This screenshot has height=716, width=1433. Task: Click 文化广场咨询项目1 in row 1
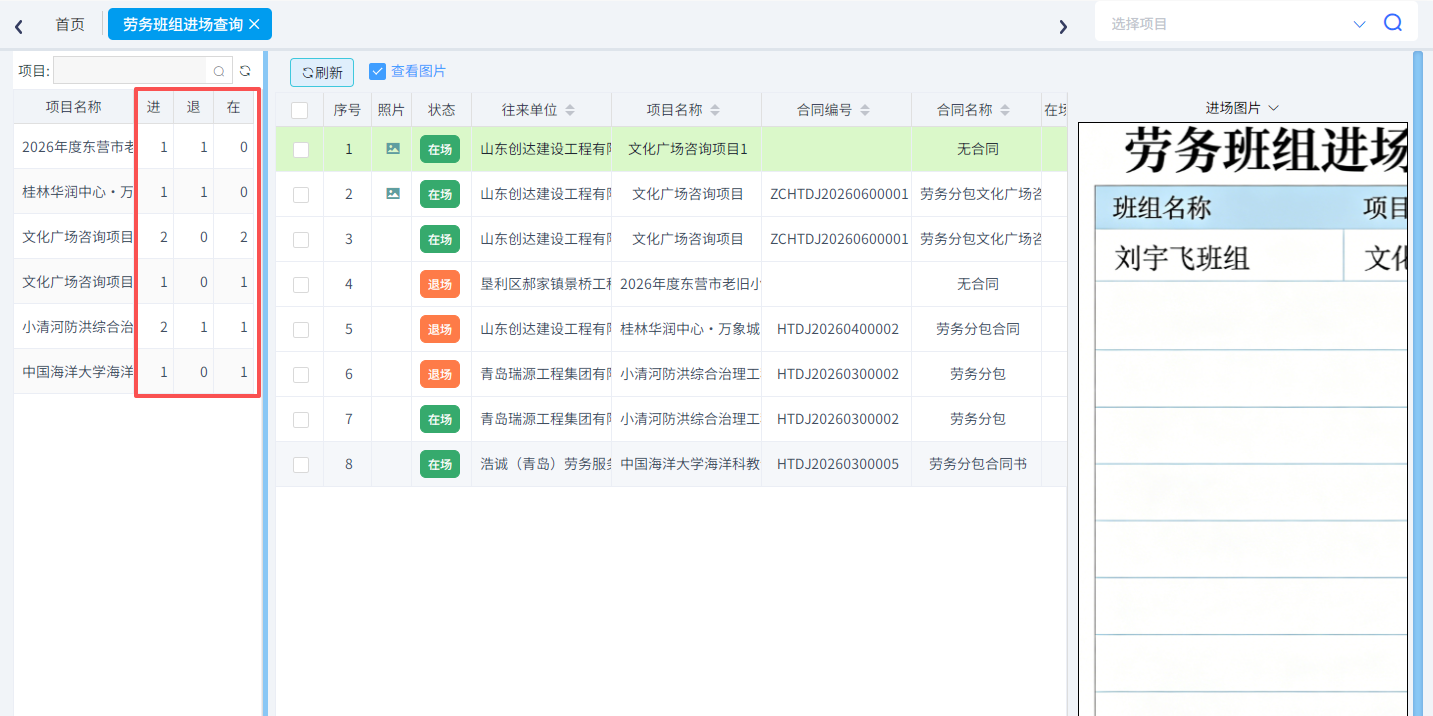[x=688, y=149]
